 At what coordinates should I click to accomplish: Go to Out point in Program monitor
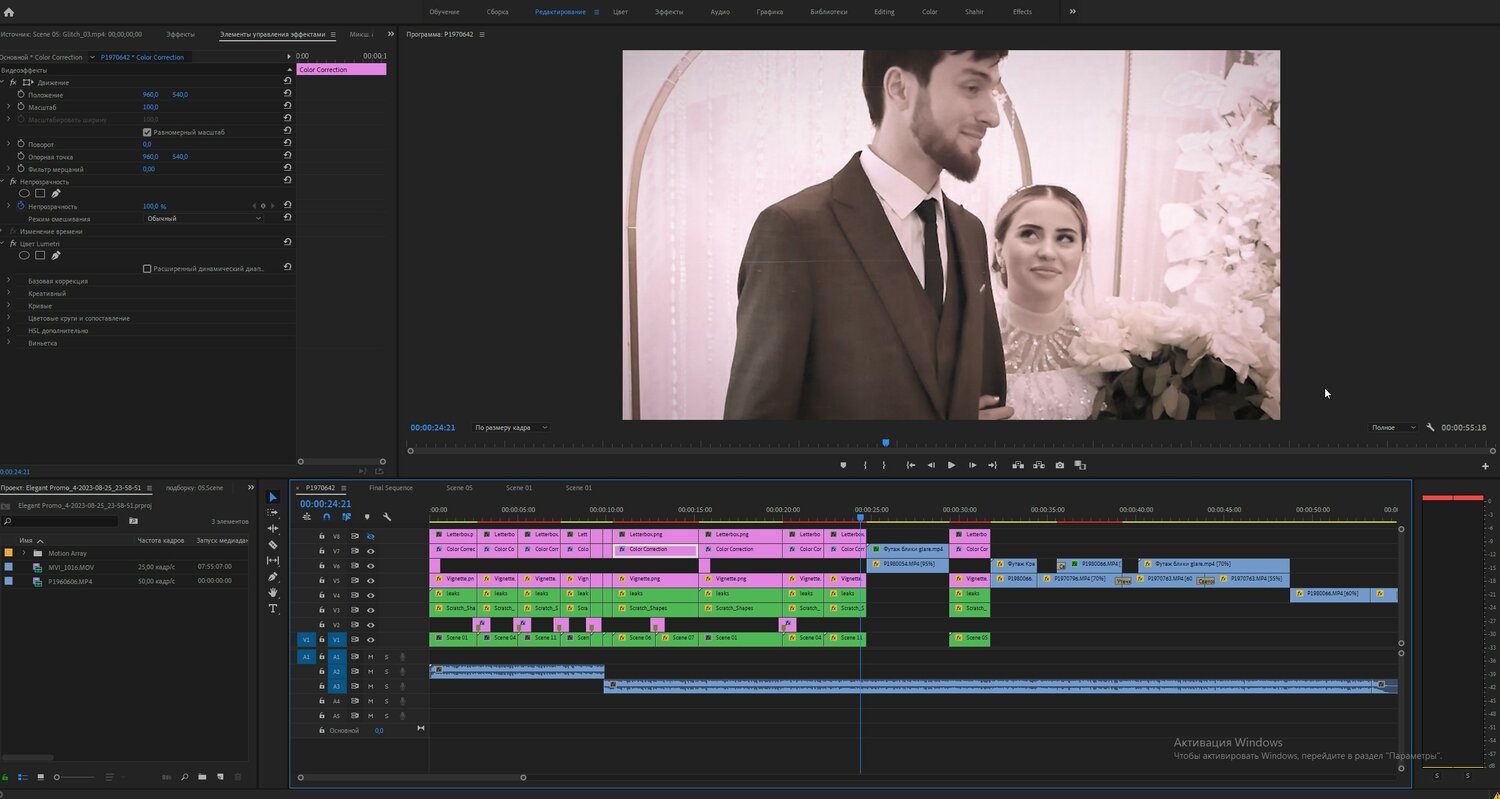click(992, 465)
